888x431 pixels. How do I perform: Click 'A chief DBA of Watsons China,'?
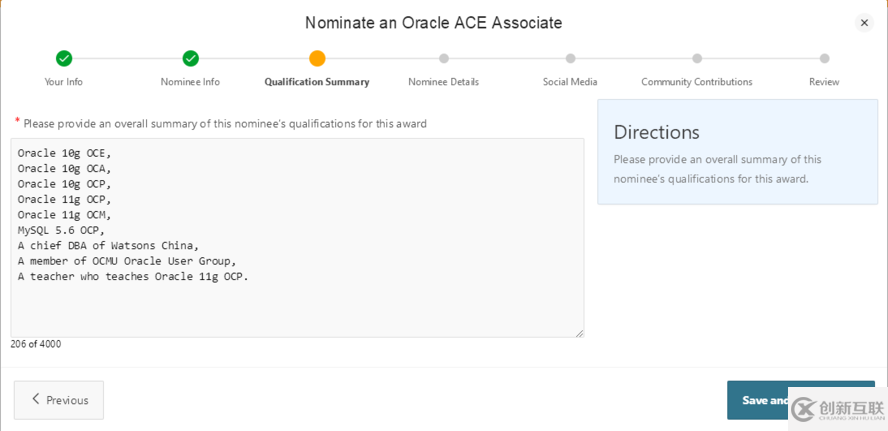(108, 246)
